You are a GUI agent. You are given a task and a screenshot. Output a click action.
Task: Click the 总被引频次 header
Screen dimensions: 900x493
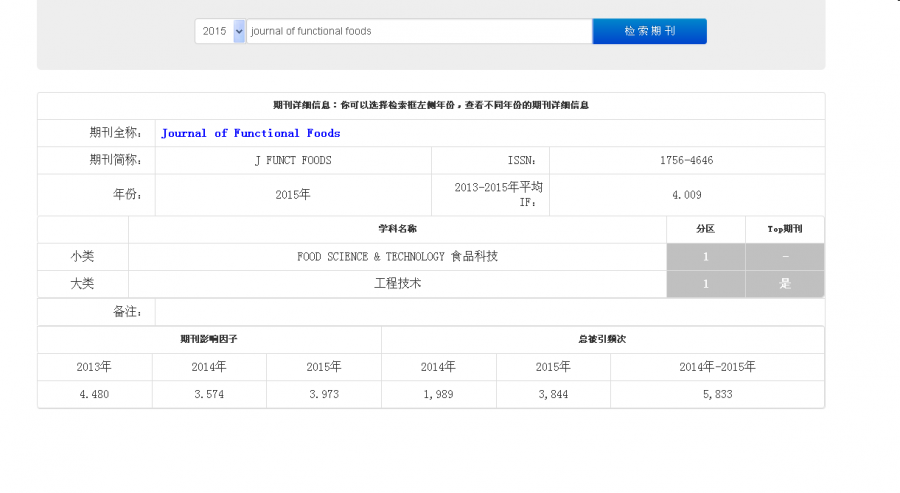pos(603,339)
